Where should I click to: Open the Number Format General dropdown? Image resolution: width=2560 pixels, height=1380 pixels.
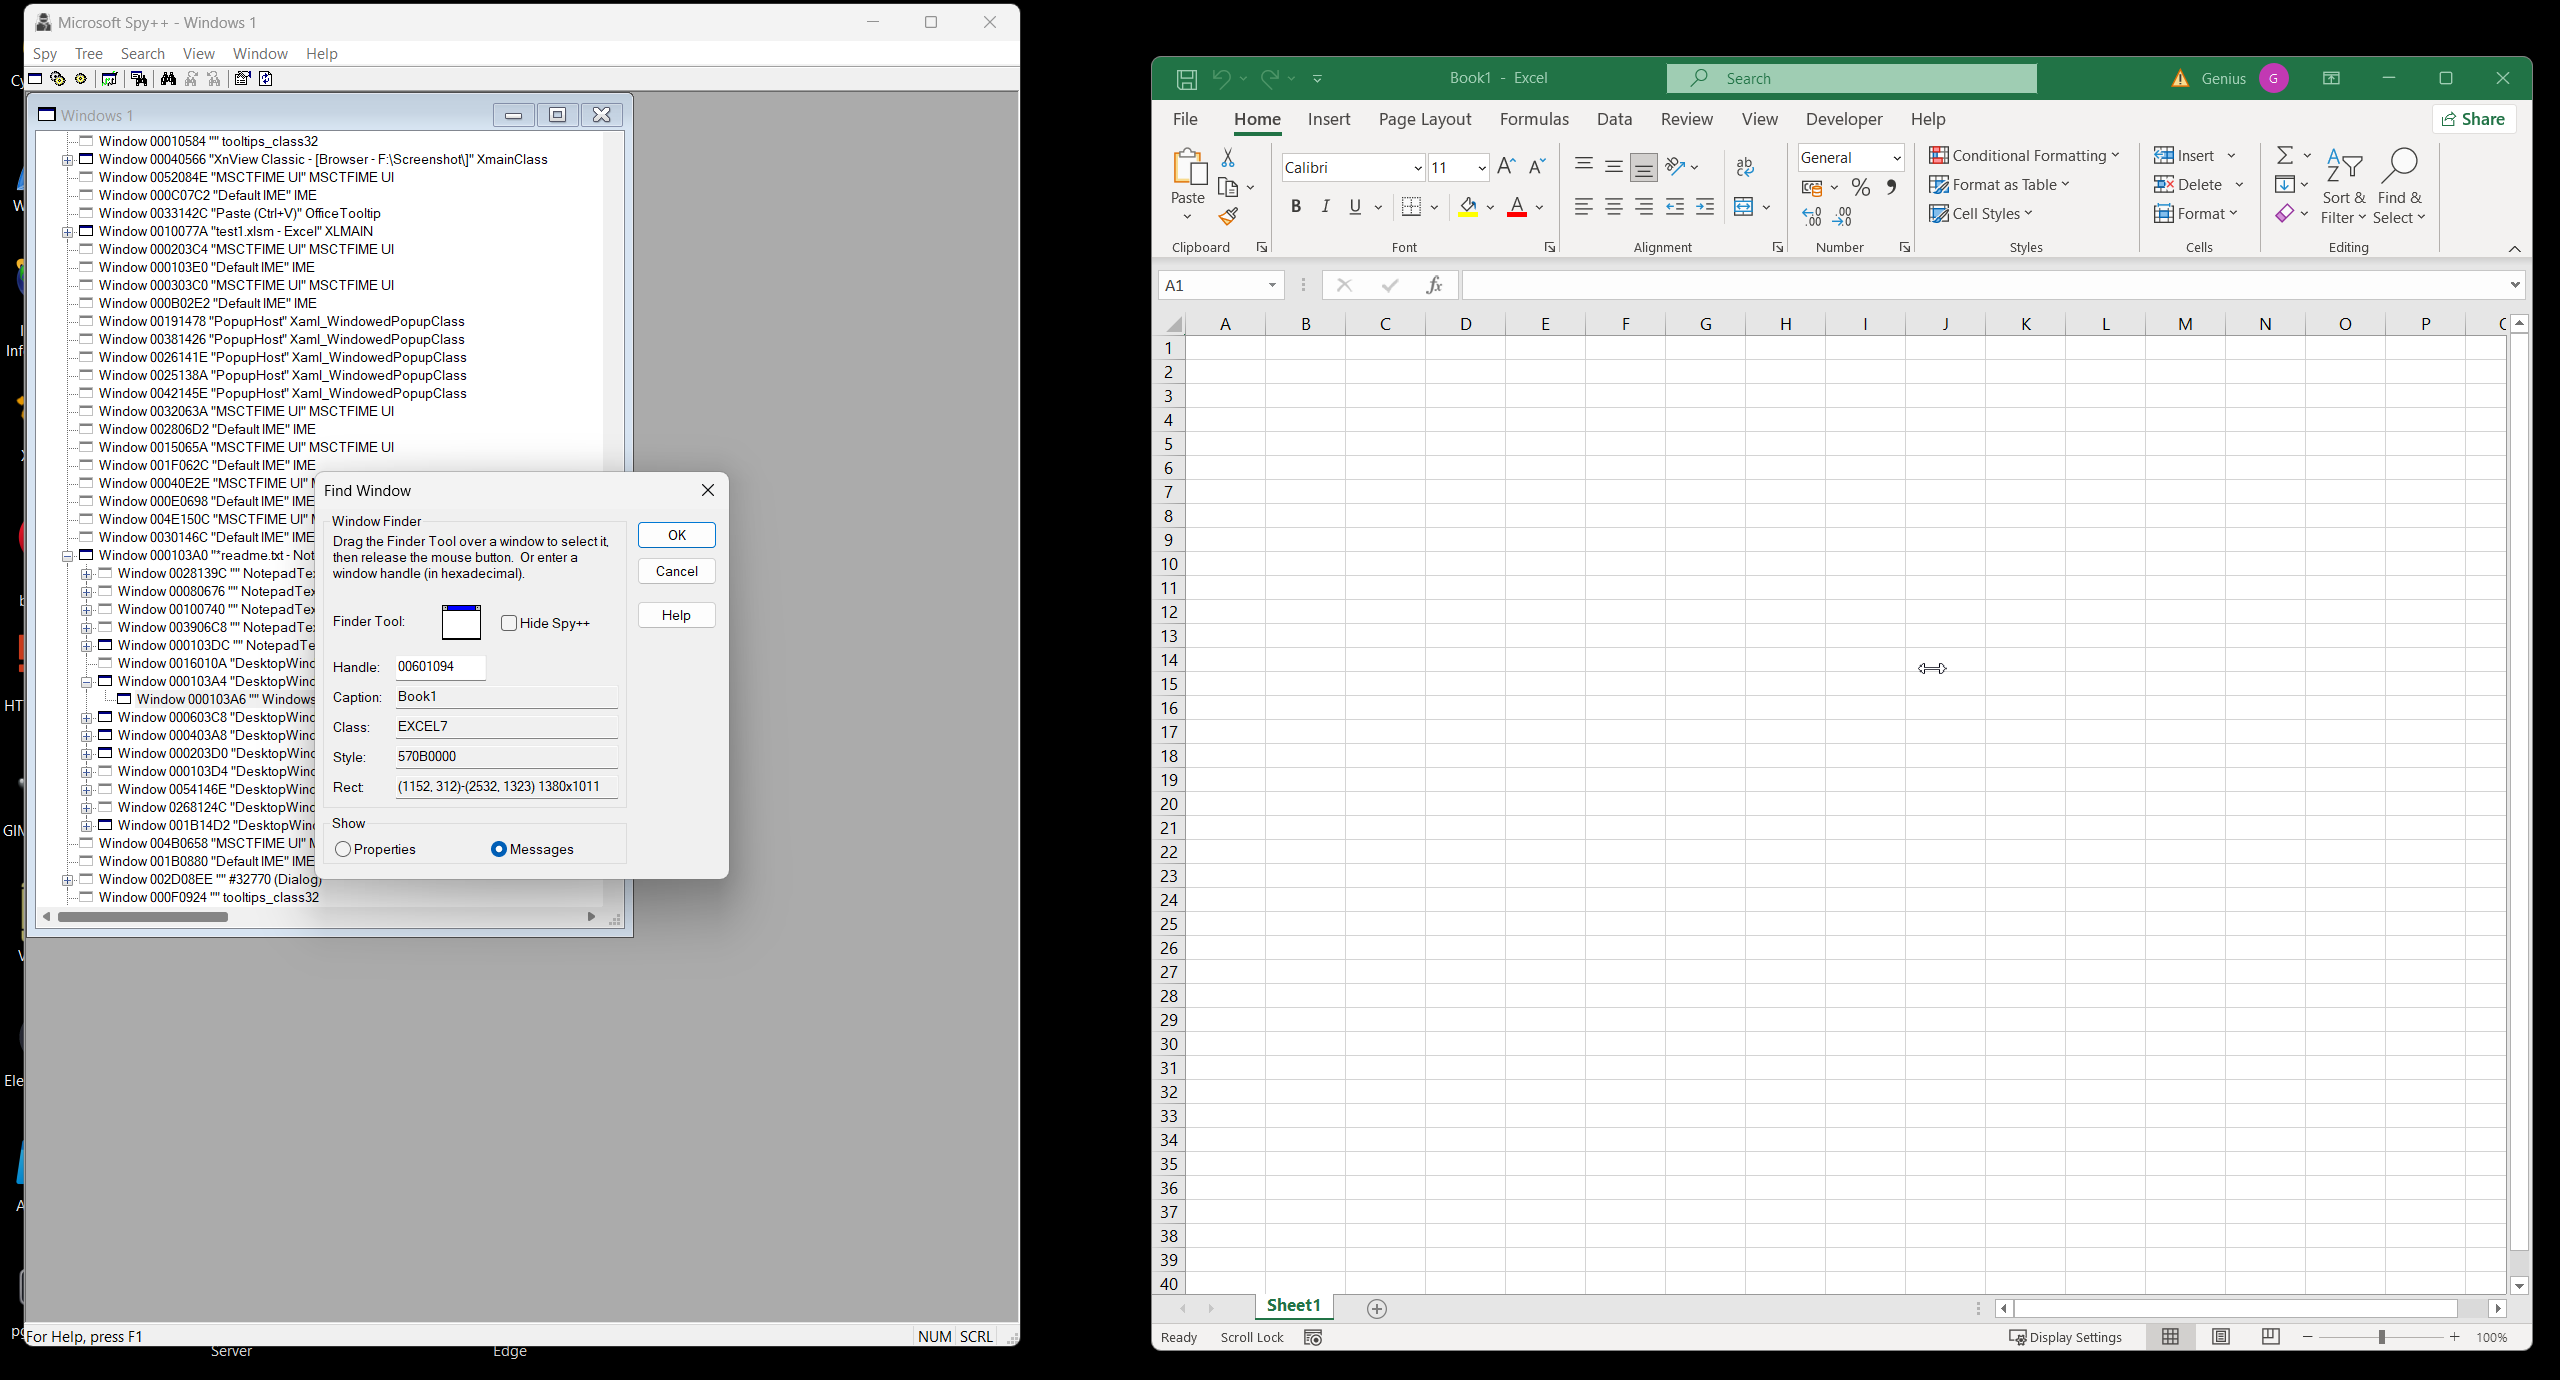pos(1896,158)
